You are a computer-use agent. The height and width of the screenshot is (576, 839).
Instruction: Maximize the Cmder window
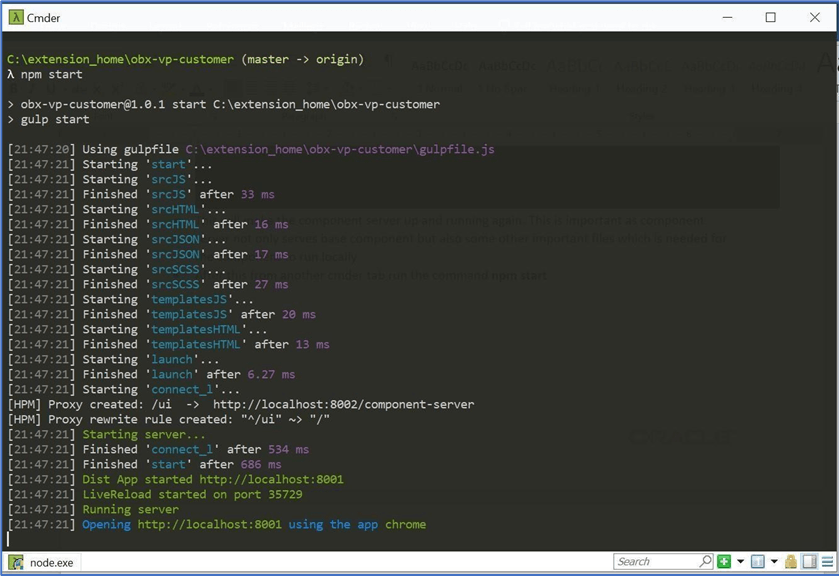coord(771,17)
